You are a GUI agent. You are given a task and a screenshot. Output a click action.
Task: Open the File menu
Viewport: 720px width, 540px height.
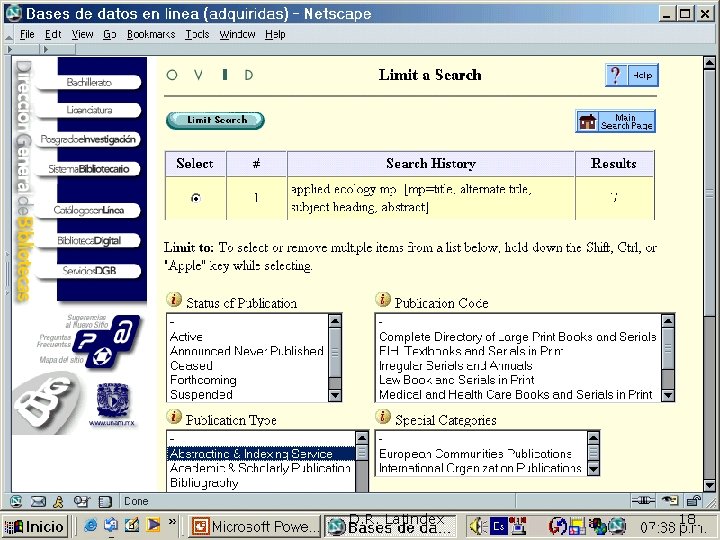point(27,34)
